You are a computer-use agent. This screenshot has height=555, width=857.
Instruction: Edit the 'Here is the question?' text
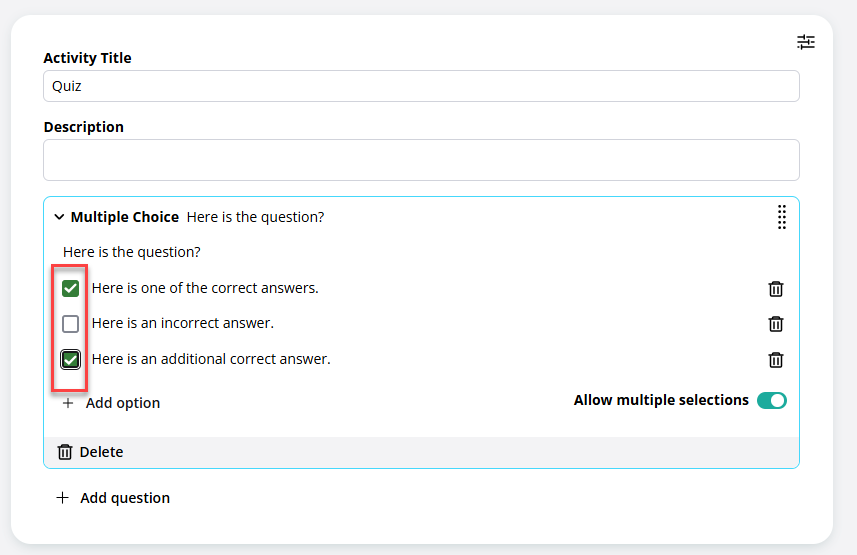point(132,252)
